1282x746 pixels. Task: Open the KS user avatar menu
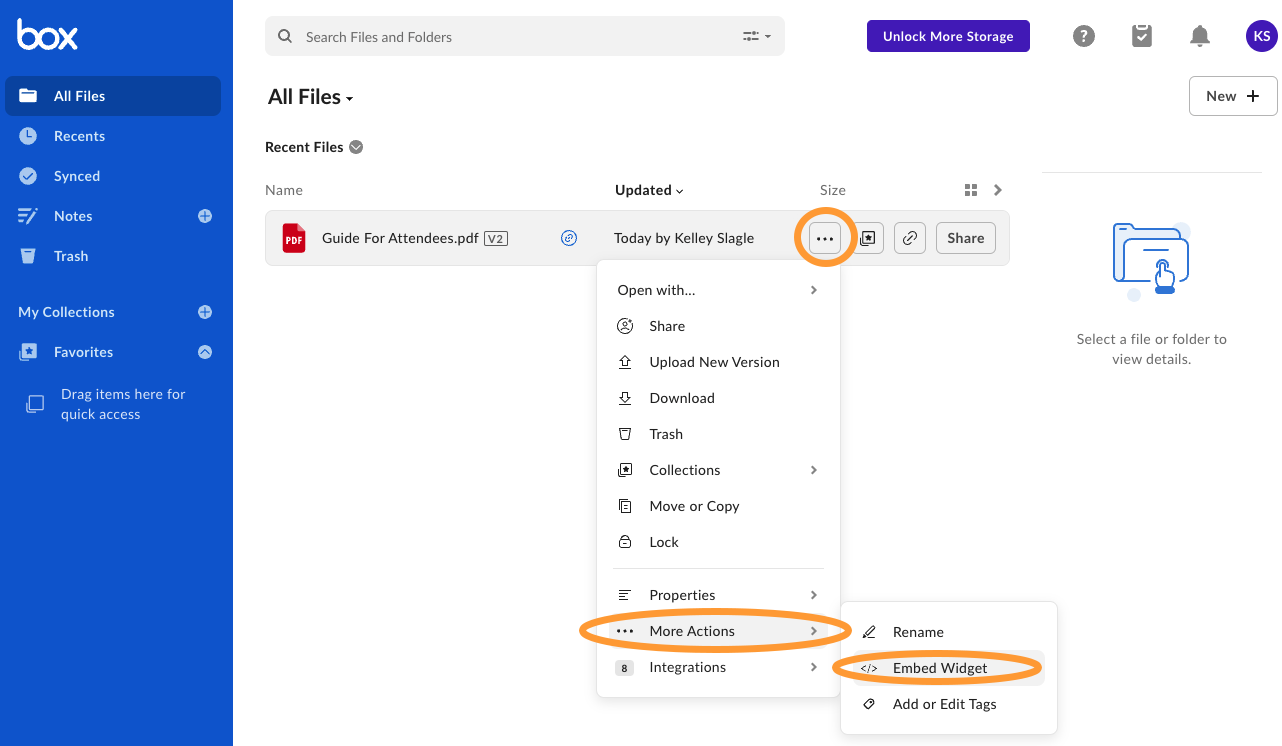tap(1261, 36)
